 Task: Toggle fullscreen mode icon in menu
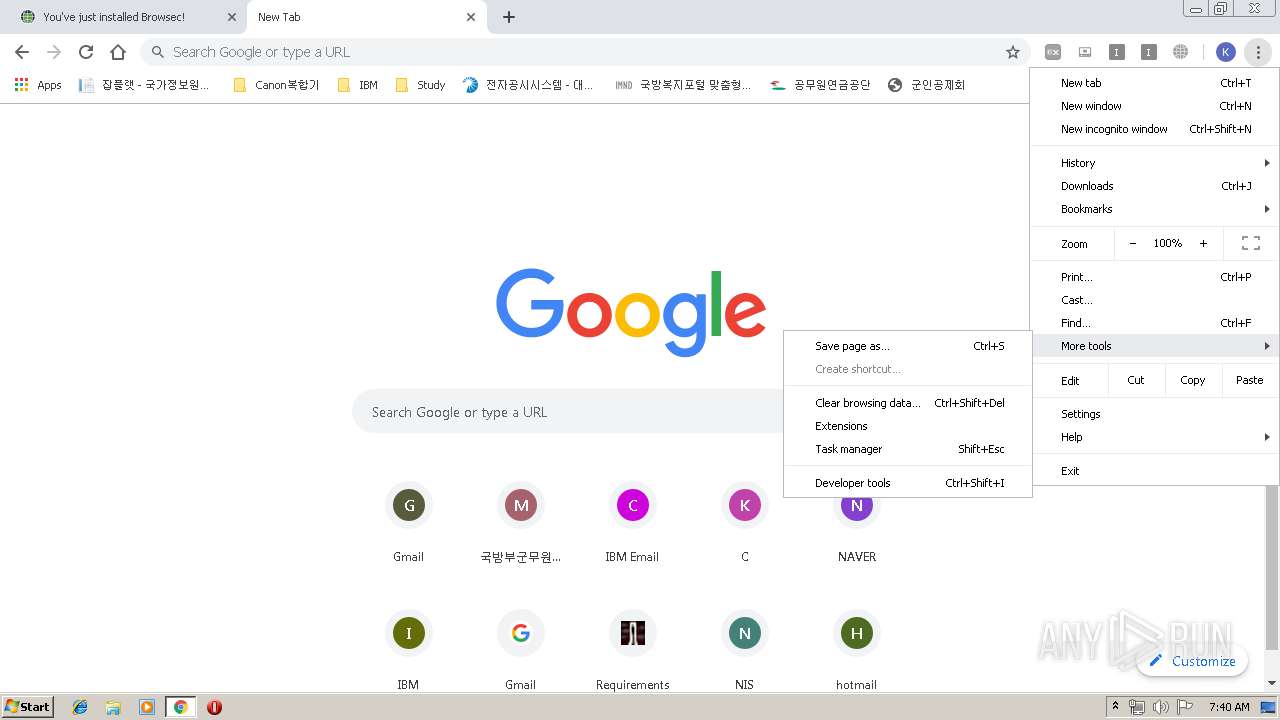tap(1250, 243)
